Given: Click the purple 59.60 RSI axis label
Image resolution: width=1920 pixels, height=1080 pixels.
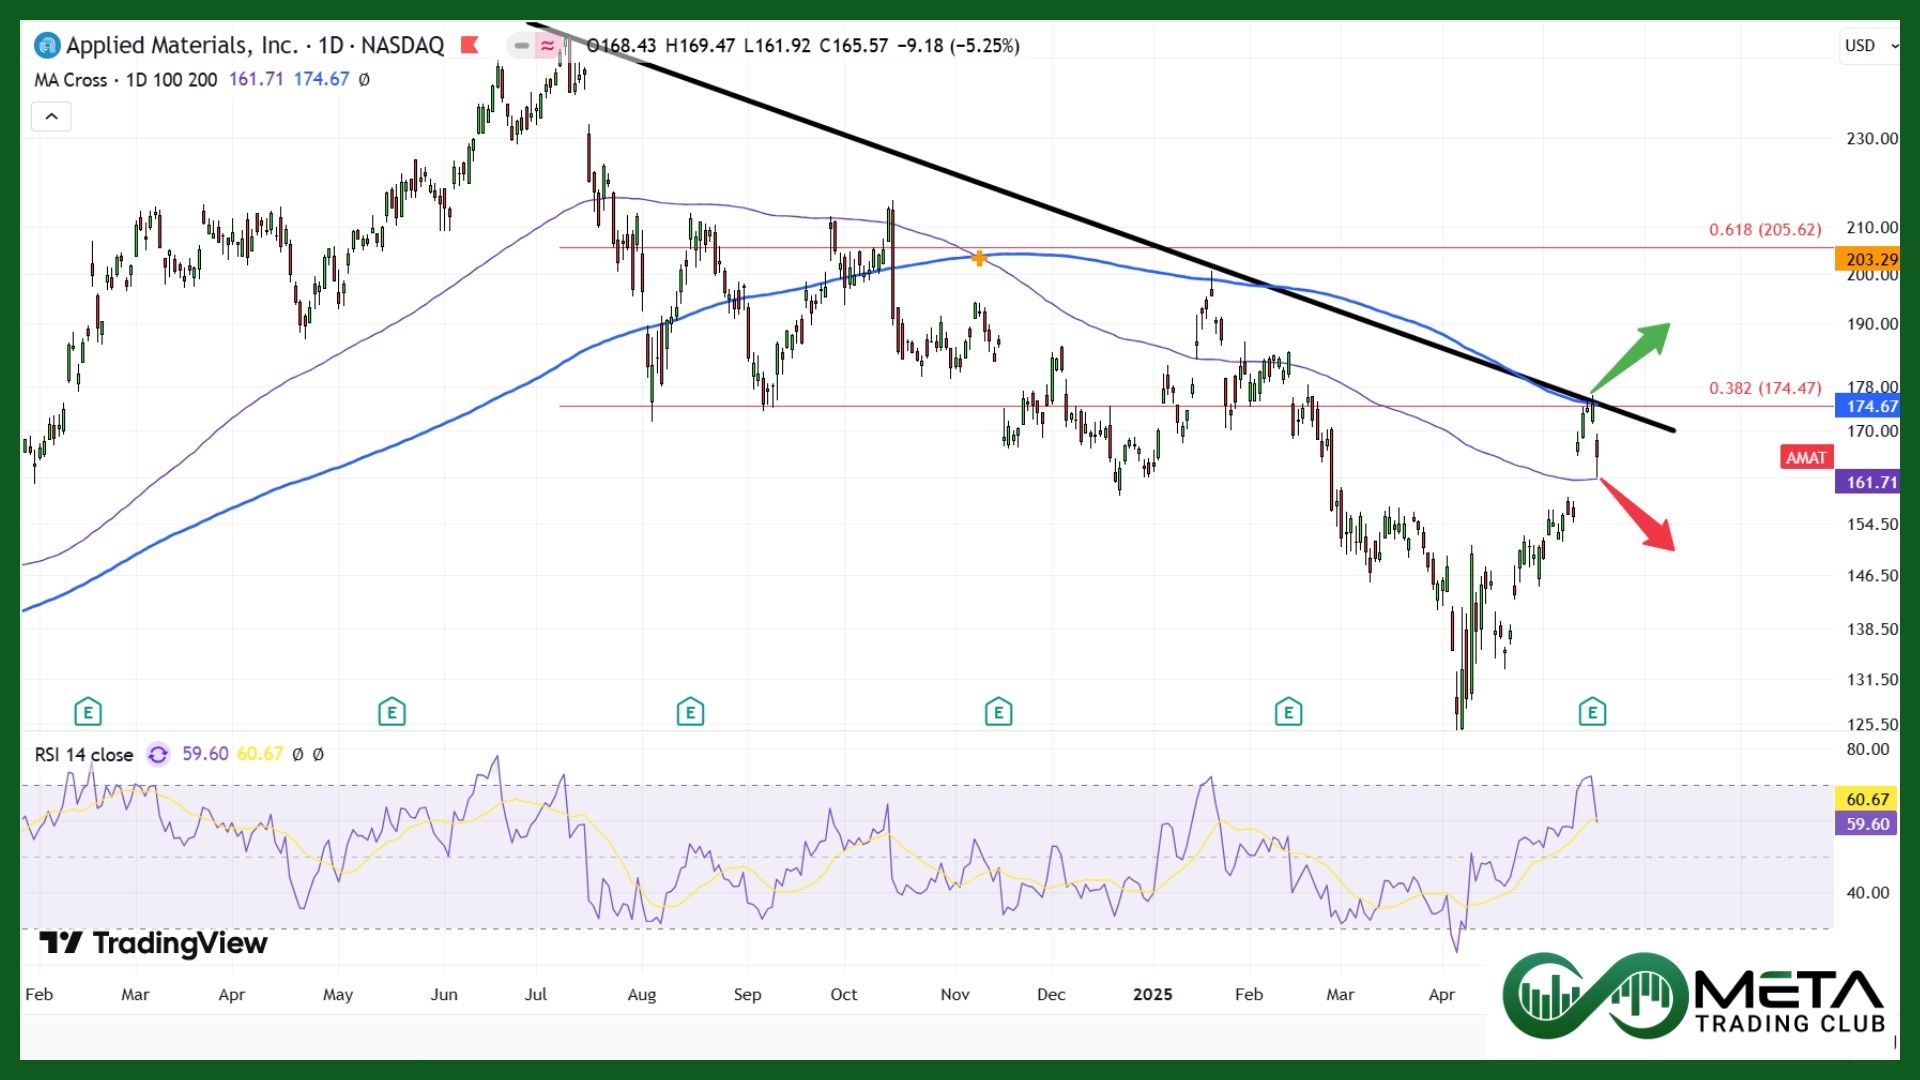Looking at the screenshot, I should coord(1867,824).
